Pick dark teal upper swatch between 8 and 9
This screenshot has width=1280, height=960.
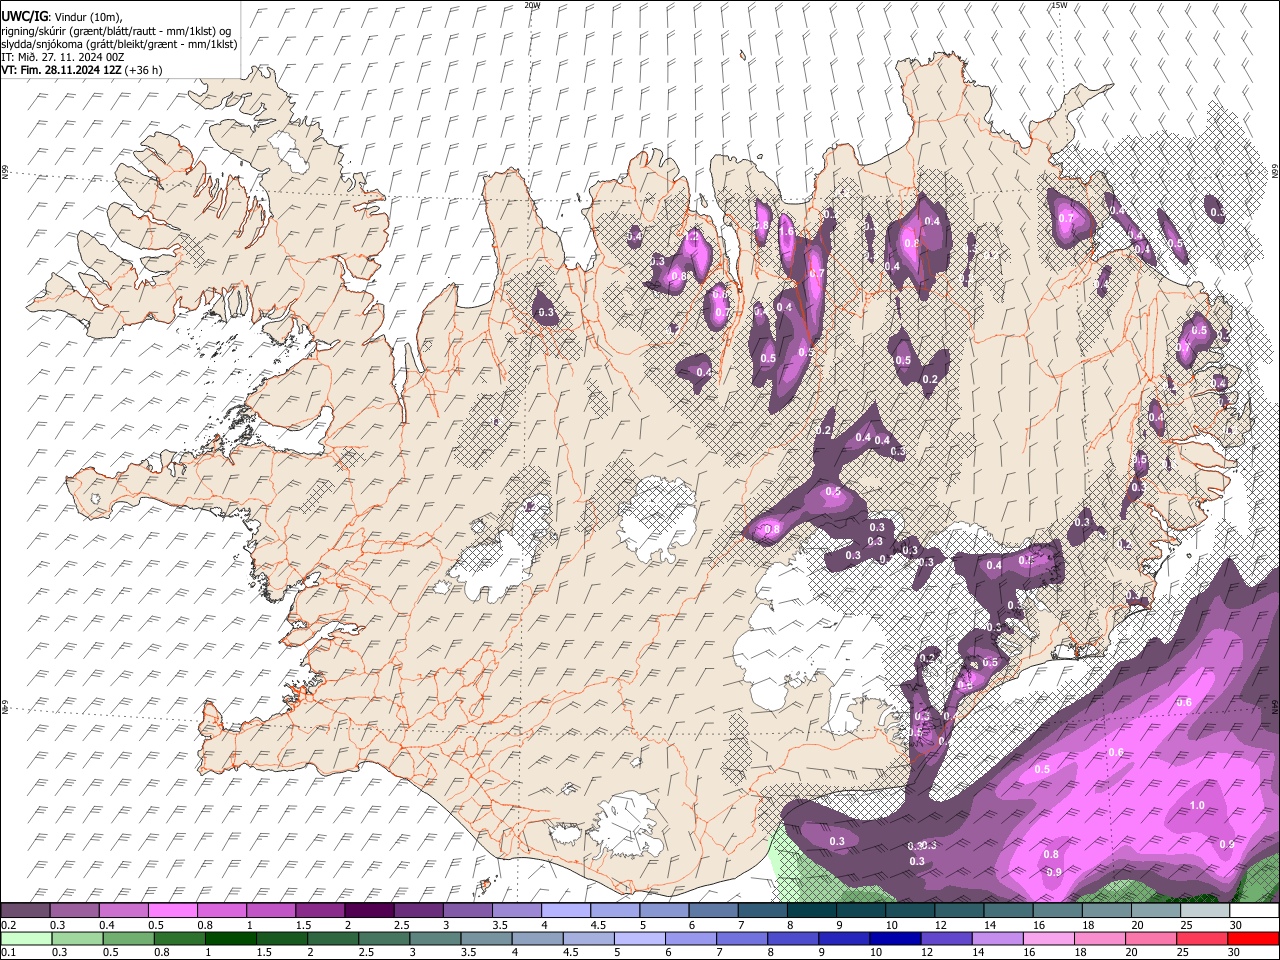tap(812, 910)
